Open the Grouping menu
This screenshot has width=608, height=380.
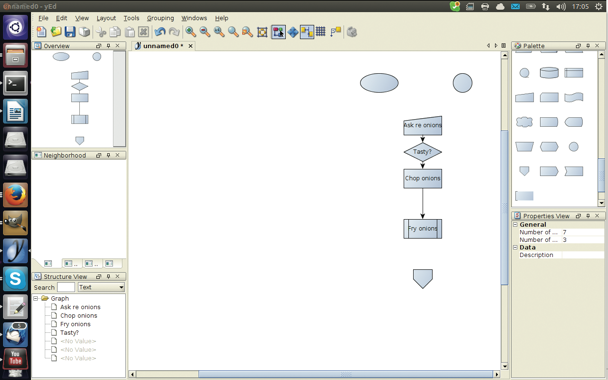(x=160, y=18)
